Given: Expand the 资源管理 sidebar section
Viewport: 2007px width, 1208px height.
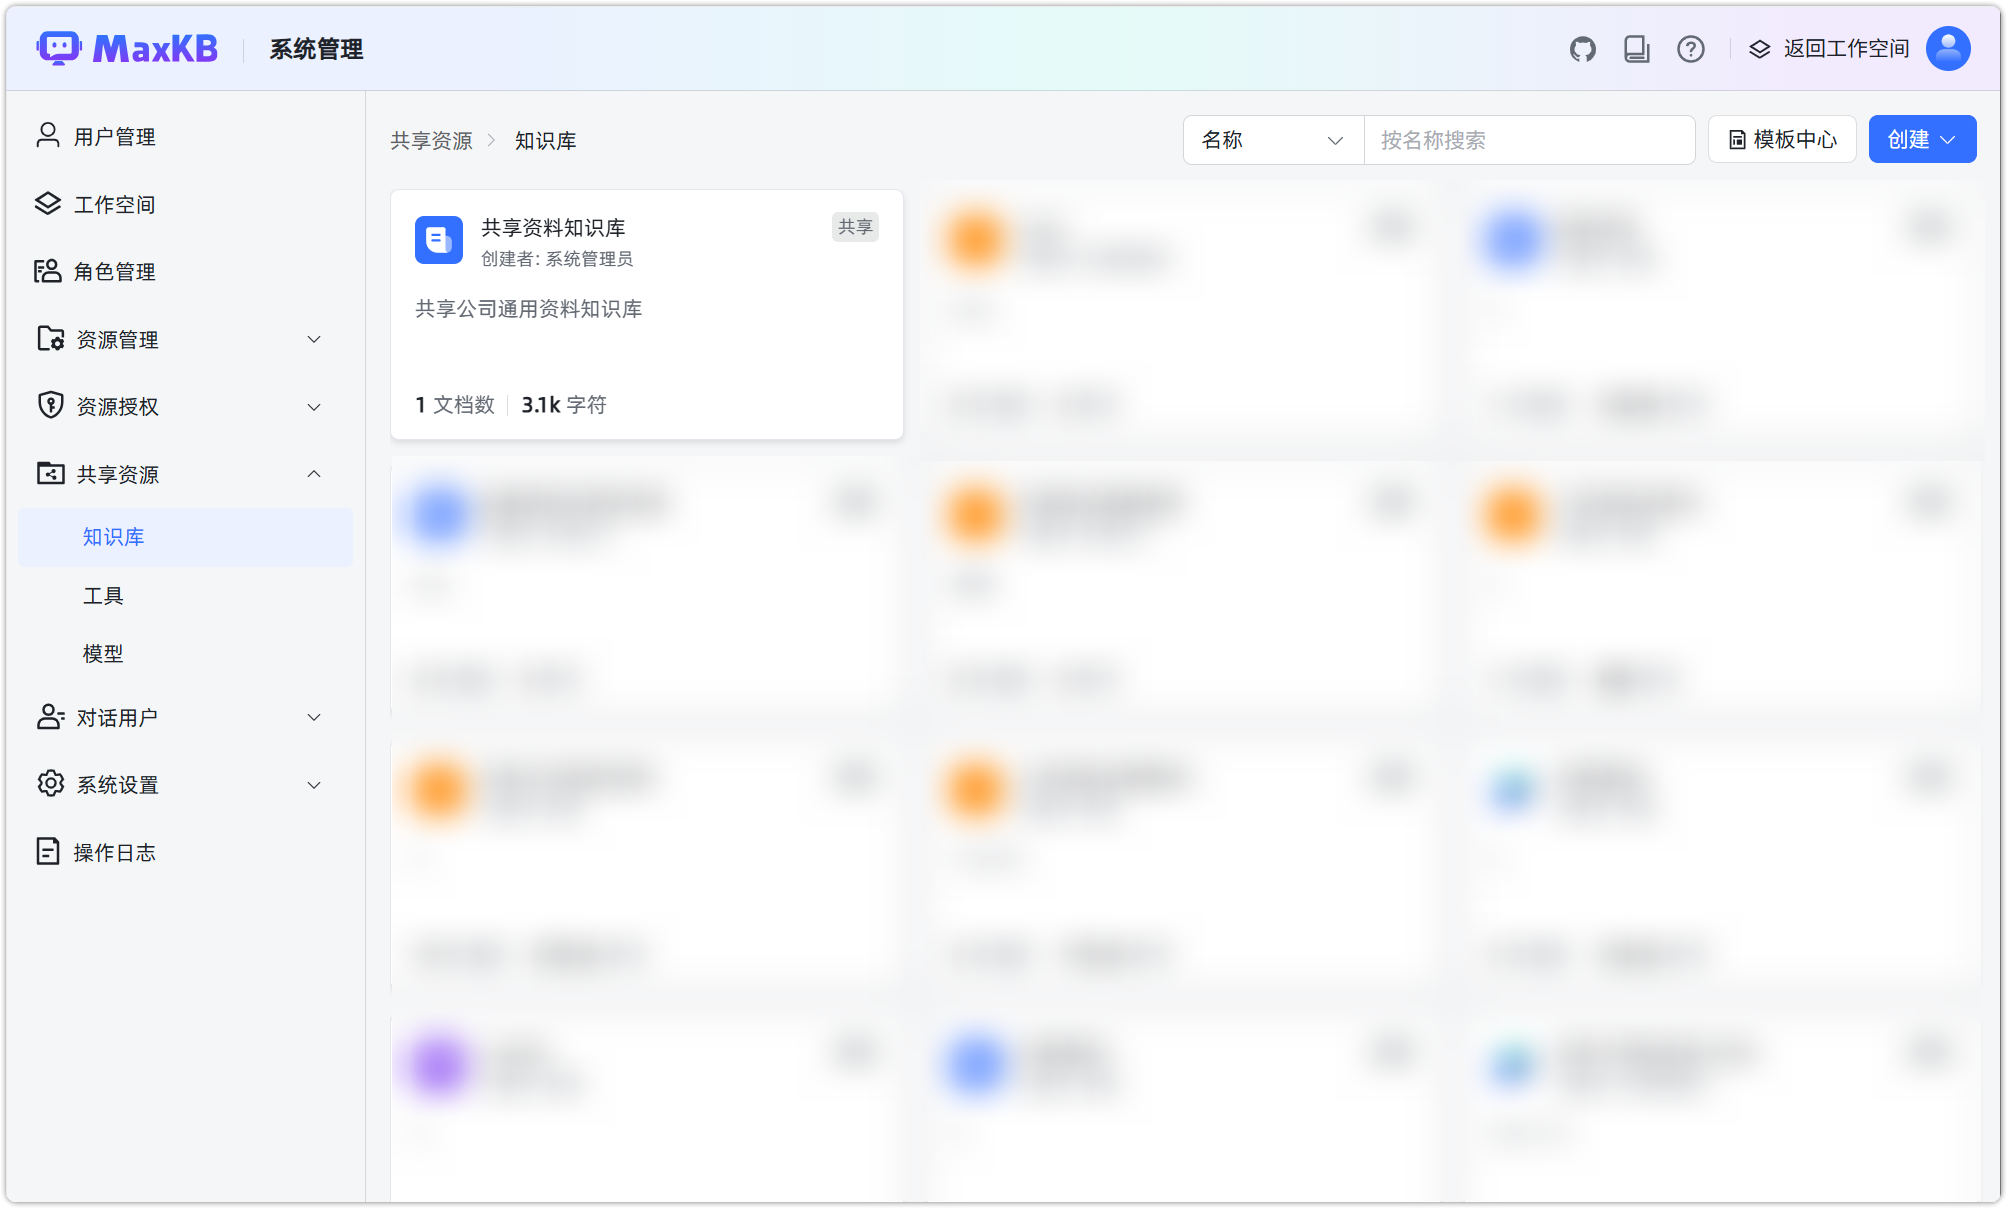Looking at the screenshot, I should pyautogui.click(x=313, y=340).
